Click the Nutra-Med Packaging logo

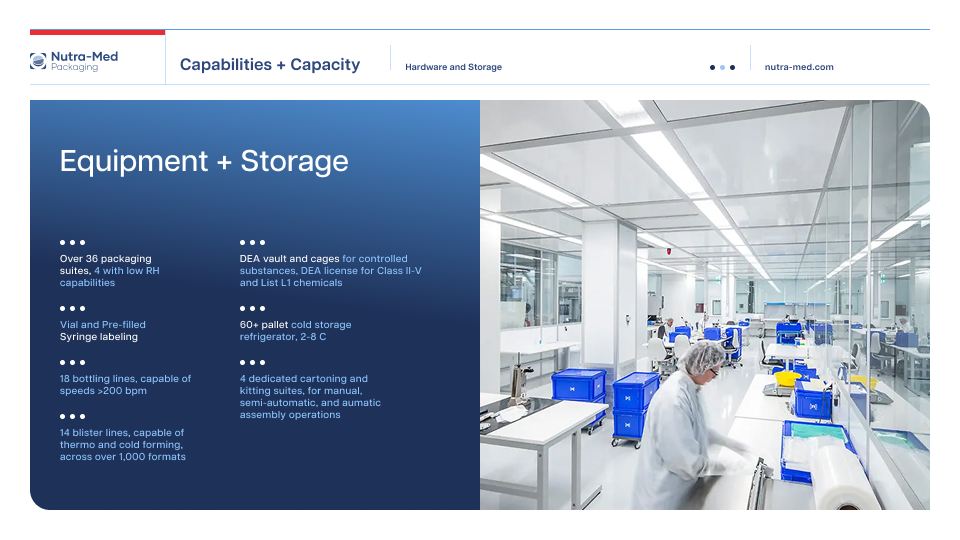pyautogui.click(x=74, y=61)
